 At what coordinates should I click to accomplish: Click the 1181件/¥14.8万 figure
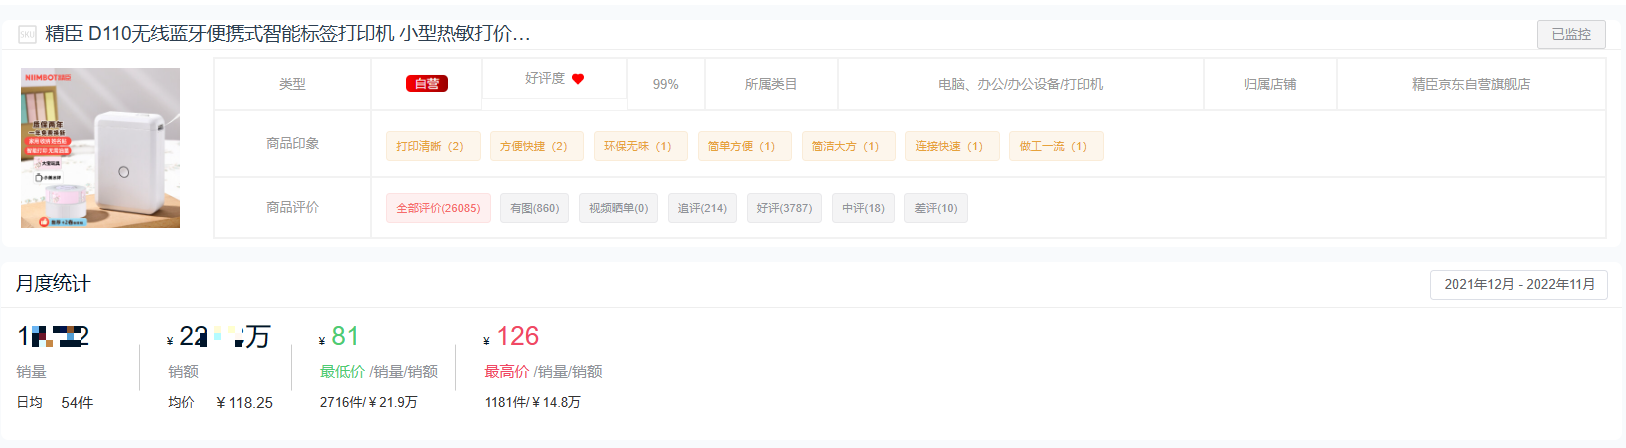coord(532,402)
